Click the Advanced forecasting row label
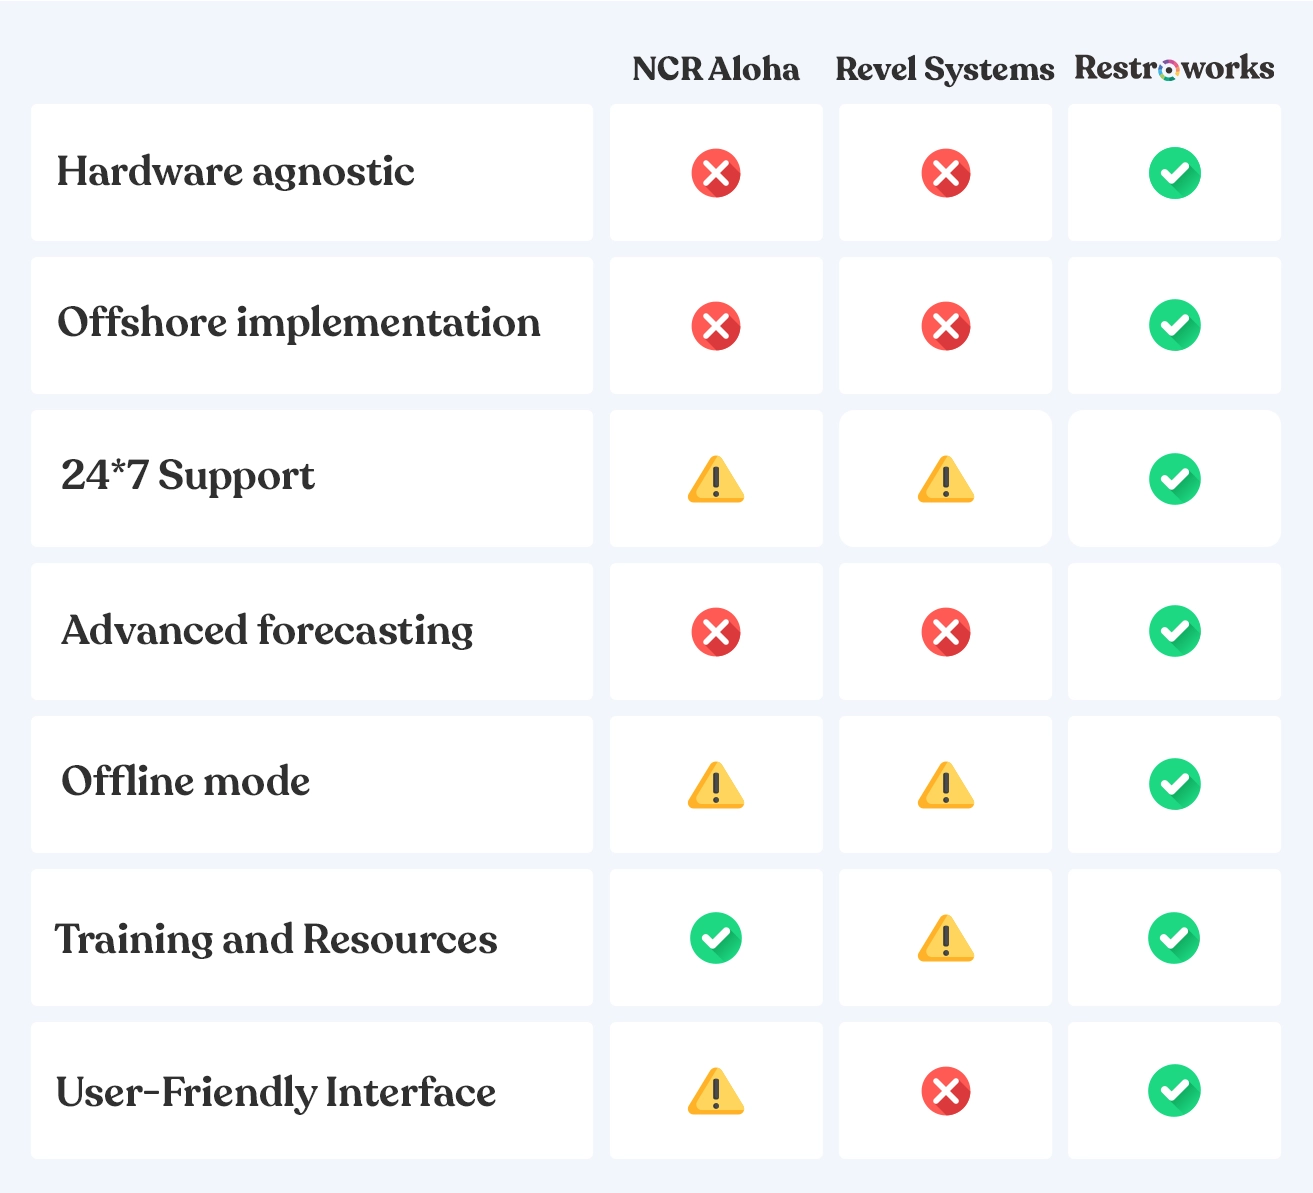1313x1193 pixels. click(267, 631)
